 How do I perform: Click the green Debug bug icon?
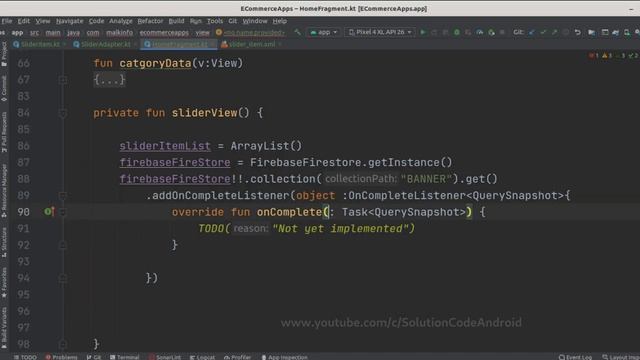pyautogui.click(x=457, y=32)
